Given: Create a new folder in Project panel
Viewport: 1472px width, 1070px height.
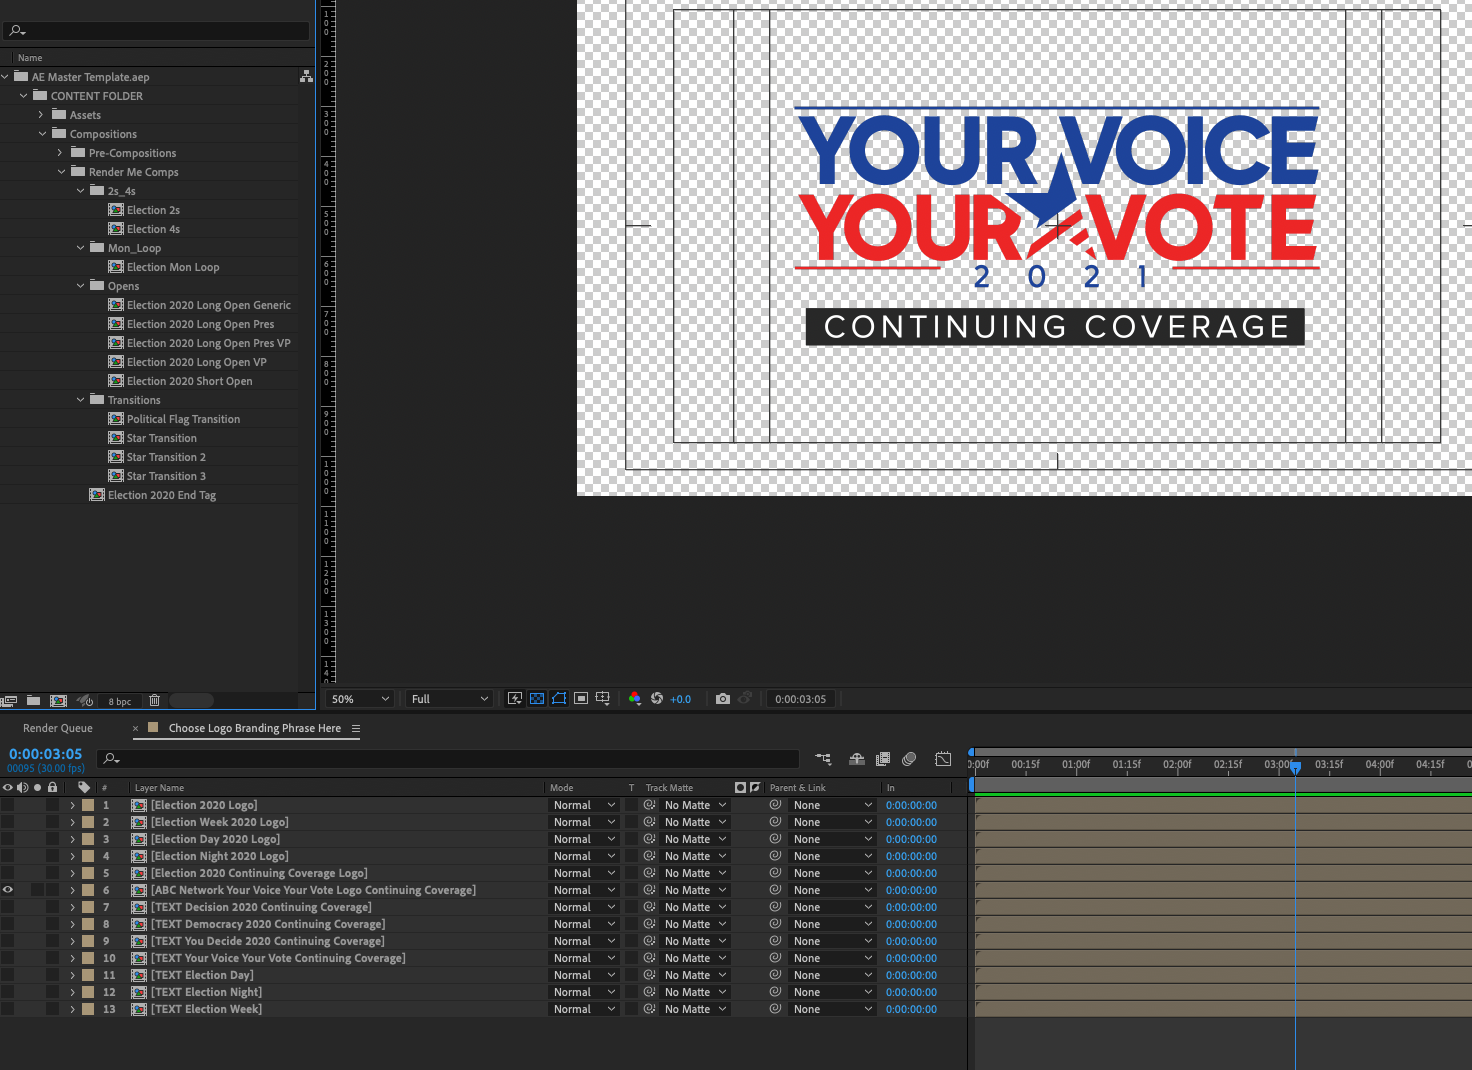Looking at the screenshot, I should pyautogui.click(x=33, y=701).
